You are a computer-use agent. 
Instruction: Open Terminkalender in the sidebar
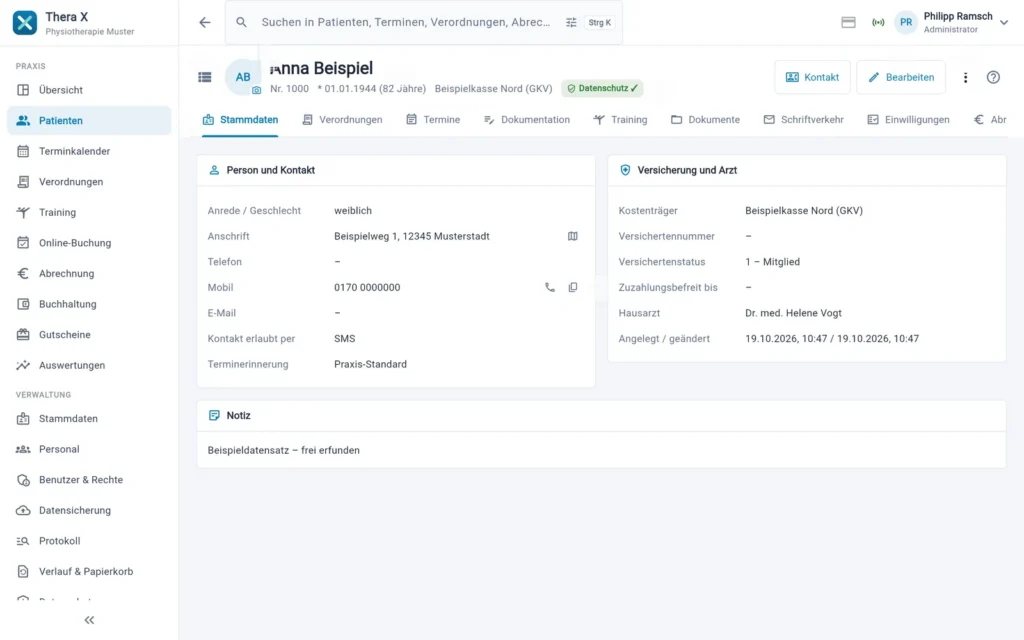tap(89, 152)
